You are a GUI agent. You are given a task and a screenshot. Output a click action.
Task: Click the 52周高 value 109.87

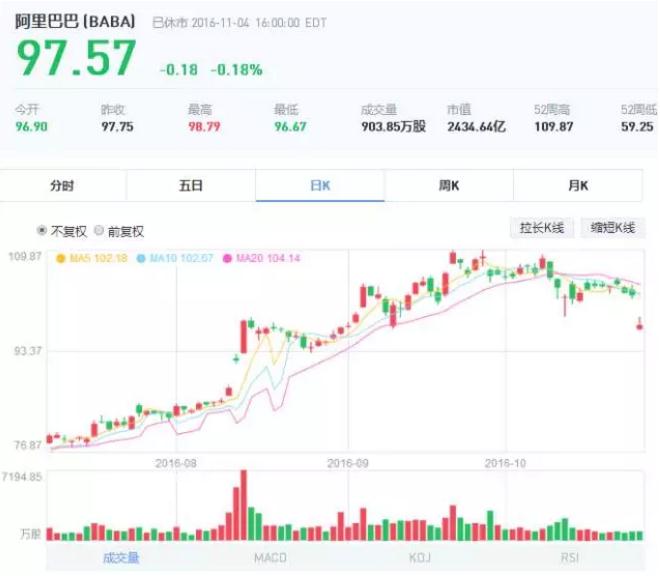554,126
